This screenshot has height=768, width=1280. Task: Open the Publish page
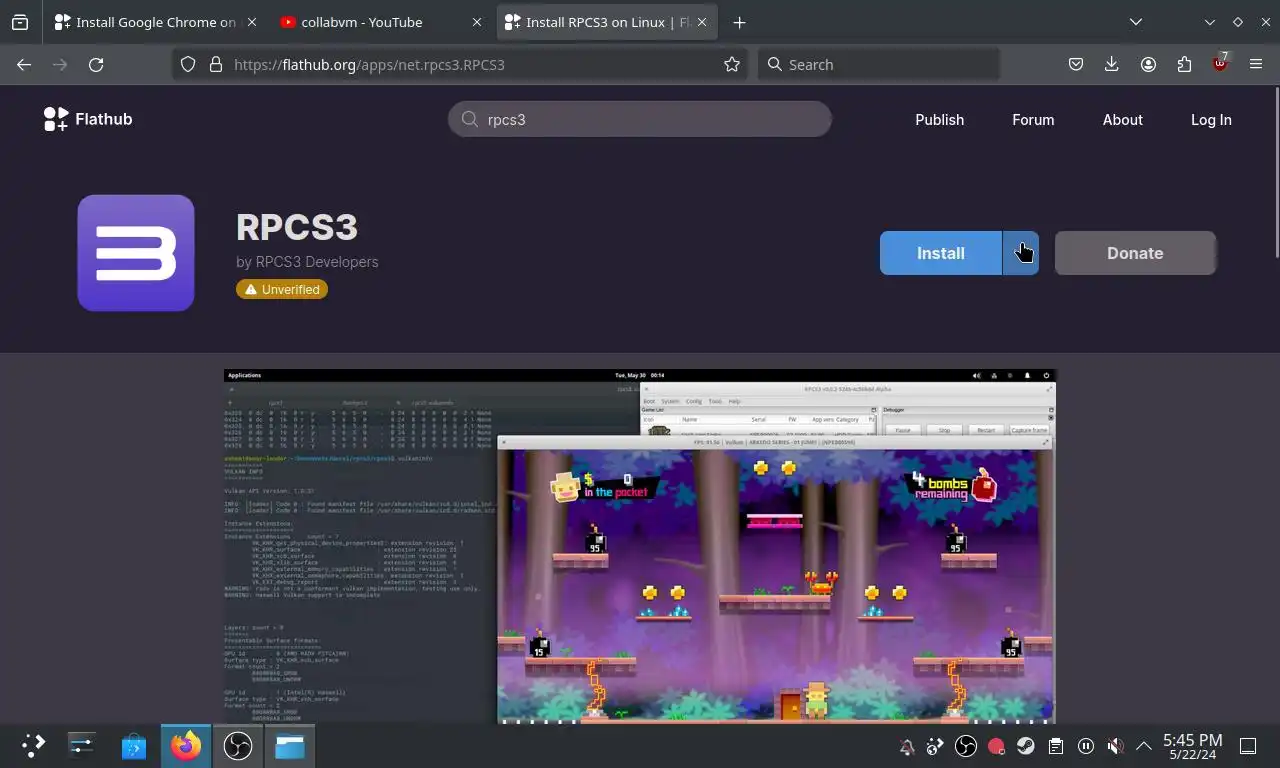coord(939,119)
